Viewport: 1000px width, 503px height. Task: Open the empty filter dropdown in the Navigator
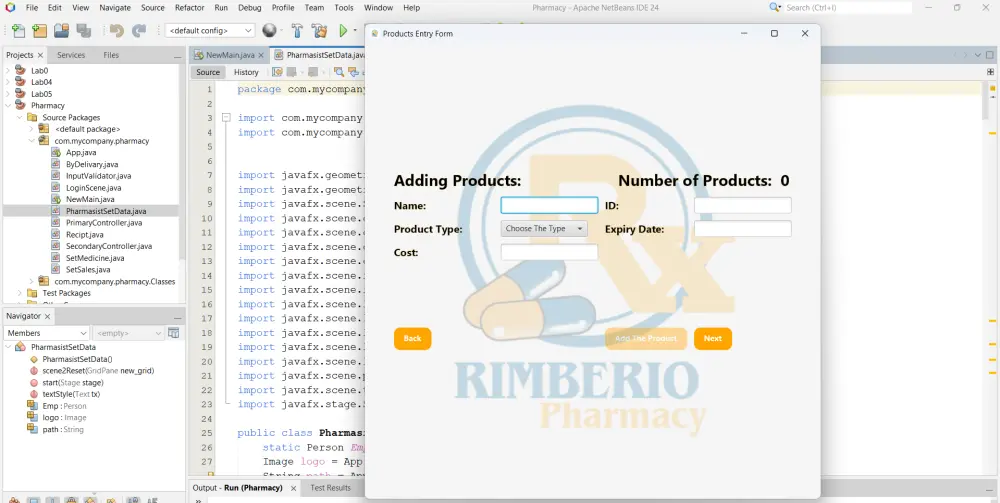point(128,333)
